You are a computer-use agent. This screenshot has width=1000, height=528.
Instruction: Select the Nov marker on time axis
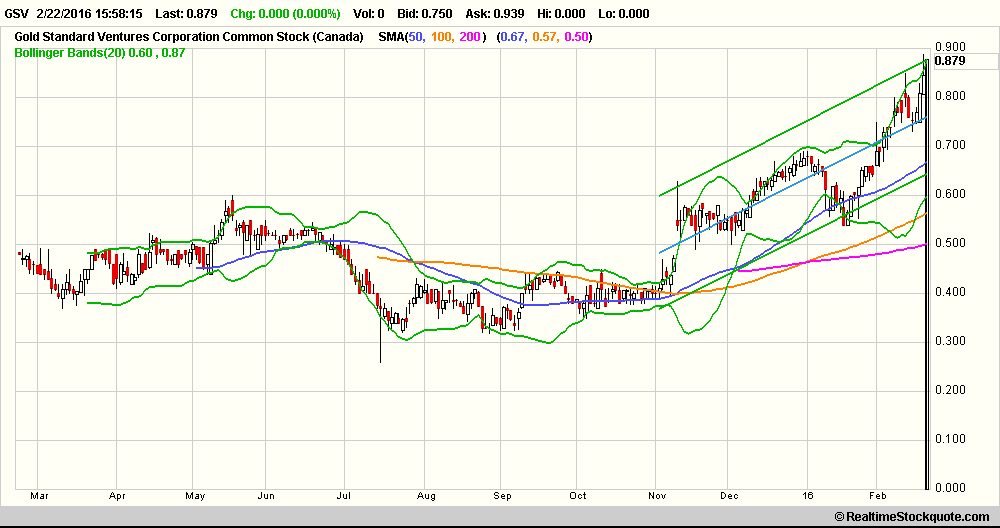(657, 495)
